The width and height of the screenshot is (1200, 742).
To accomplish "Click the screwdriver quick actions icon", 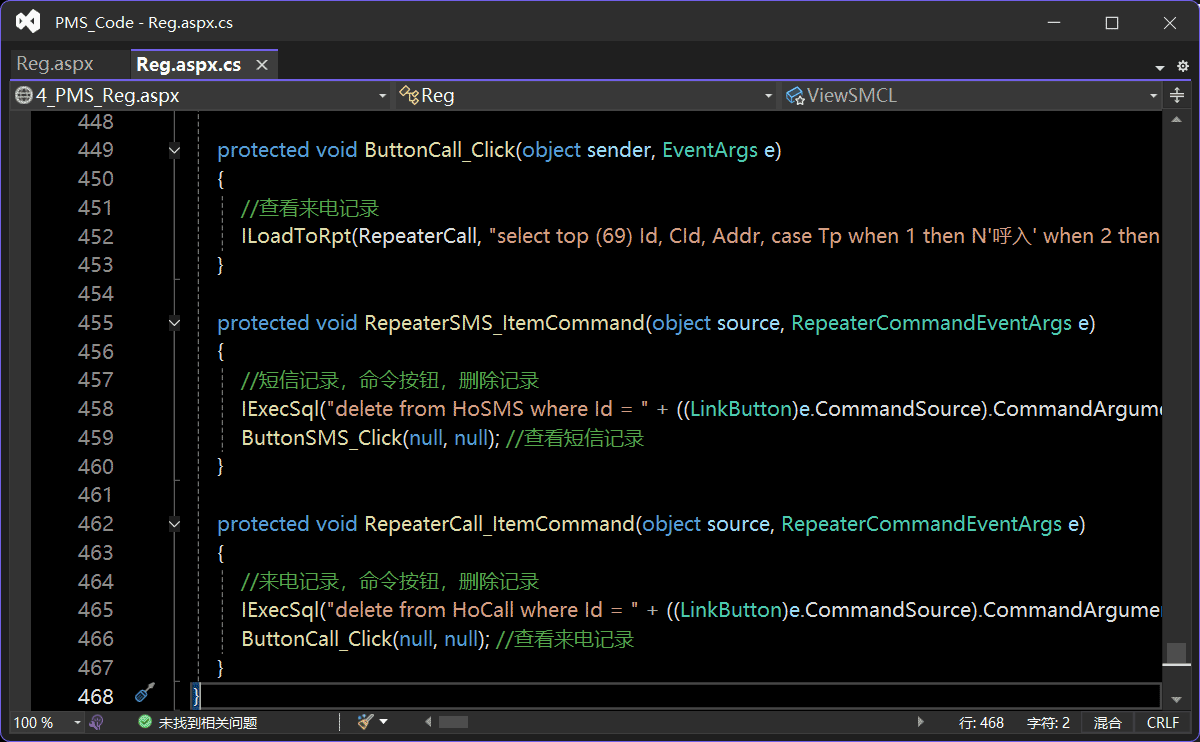I will point(145,693).
